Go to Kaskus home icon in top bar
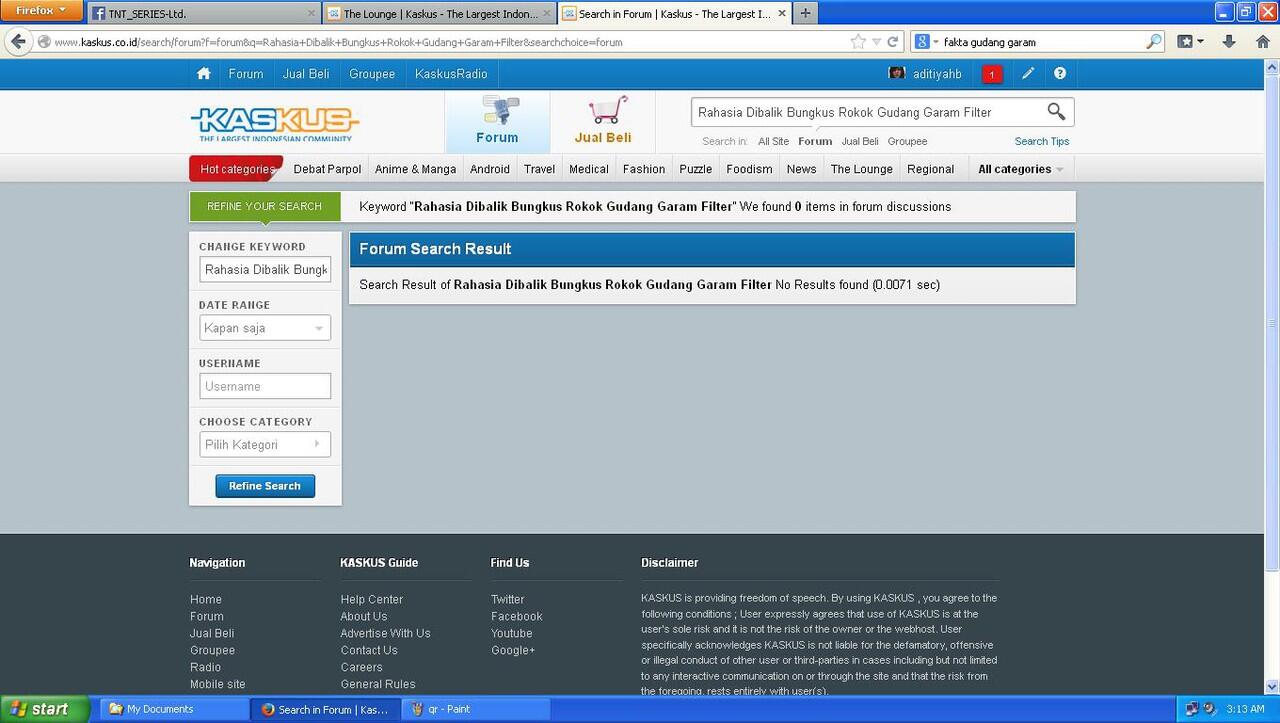 coord(204,74)
